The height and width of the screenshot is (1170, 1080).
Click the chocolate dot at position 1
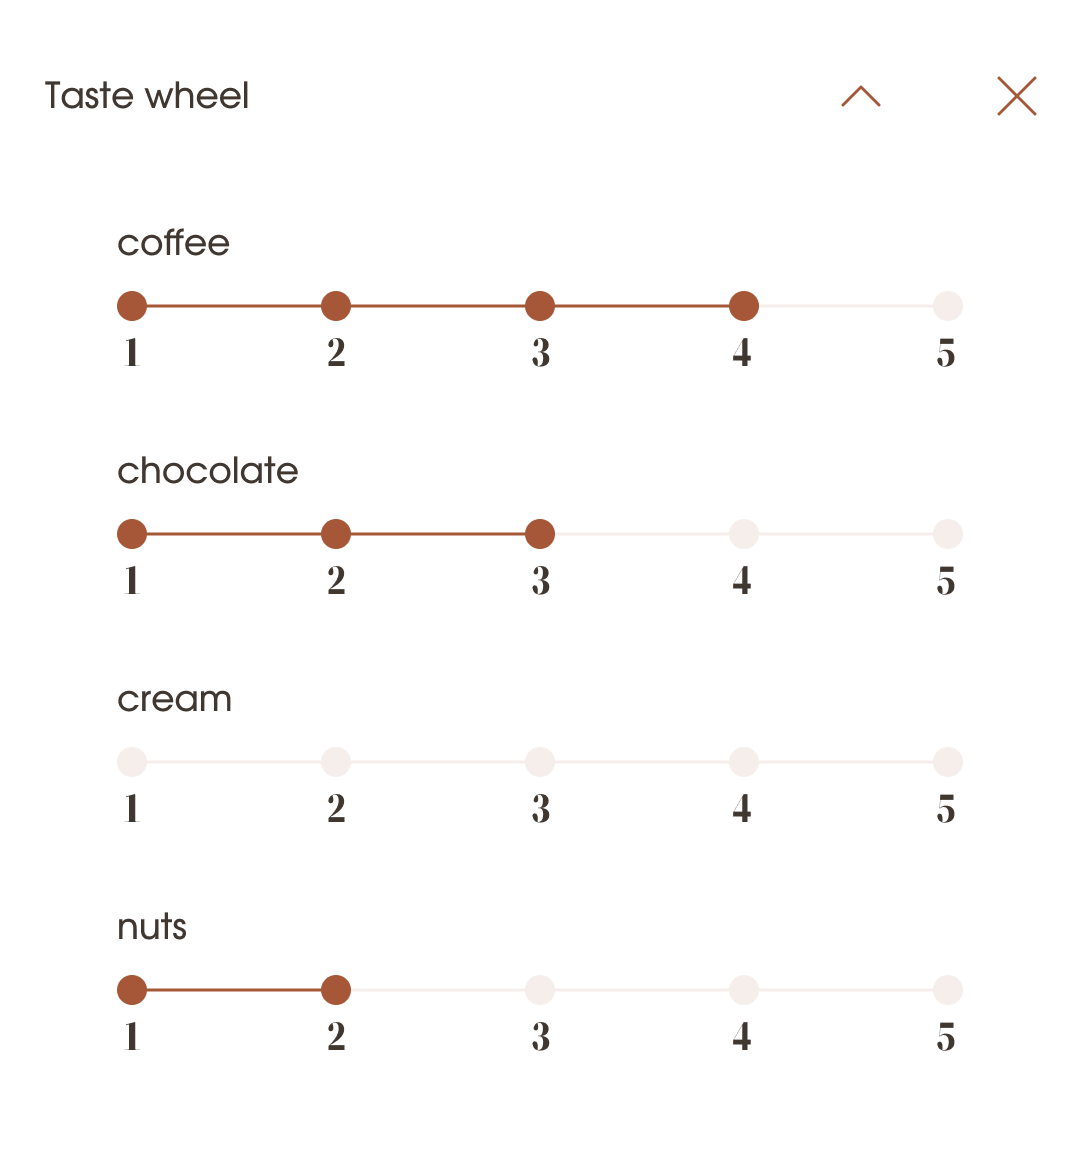pos(132,533)
